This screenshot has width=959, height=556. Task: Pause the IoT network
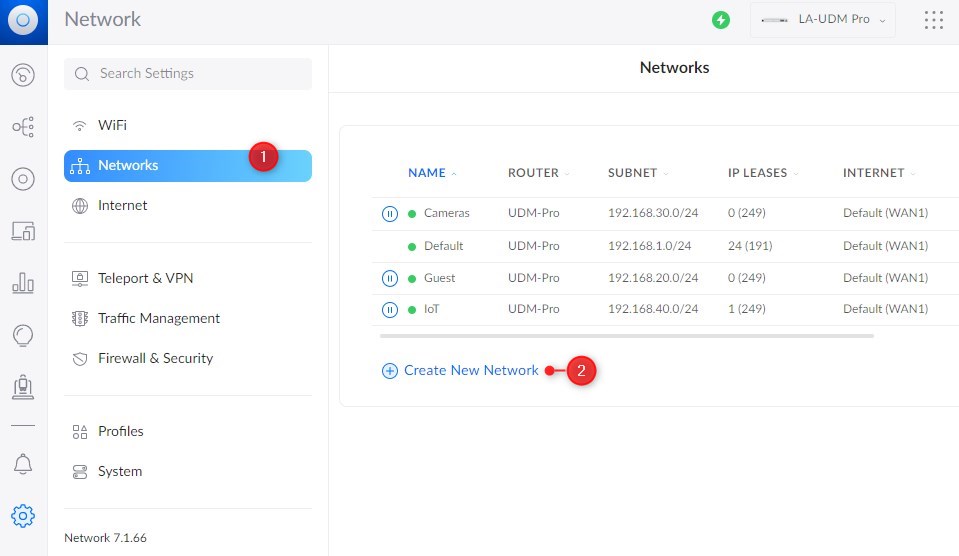pos(390,310)
